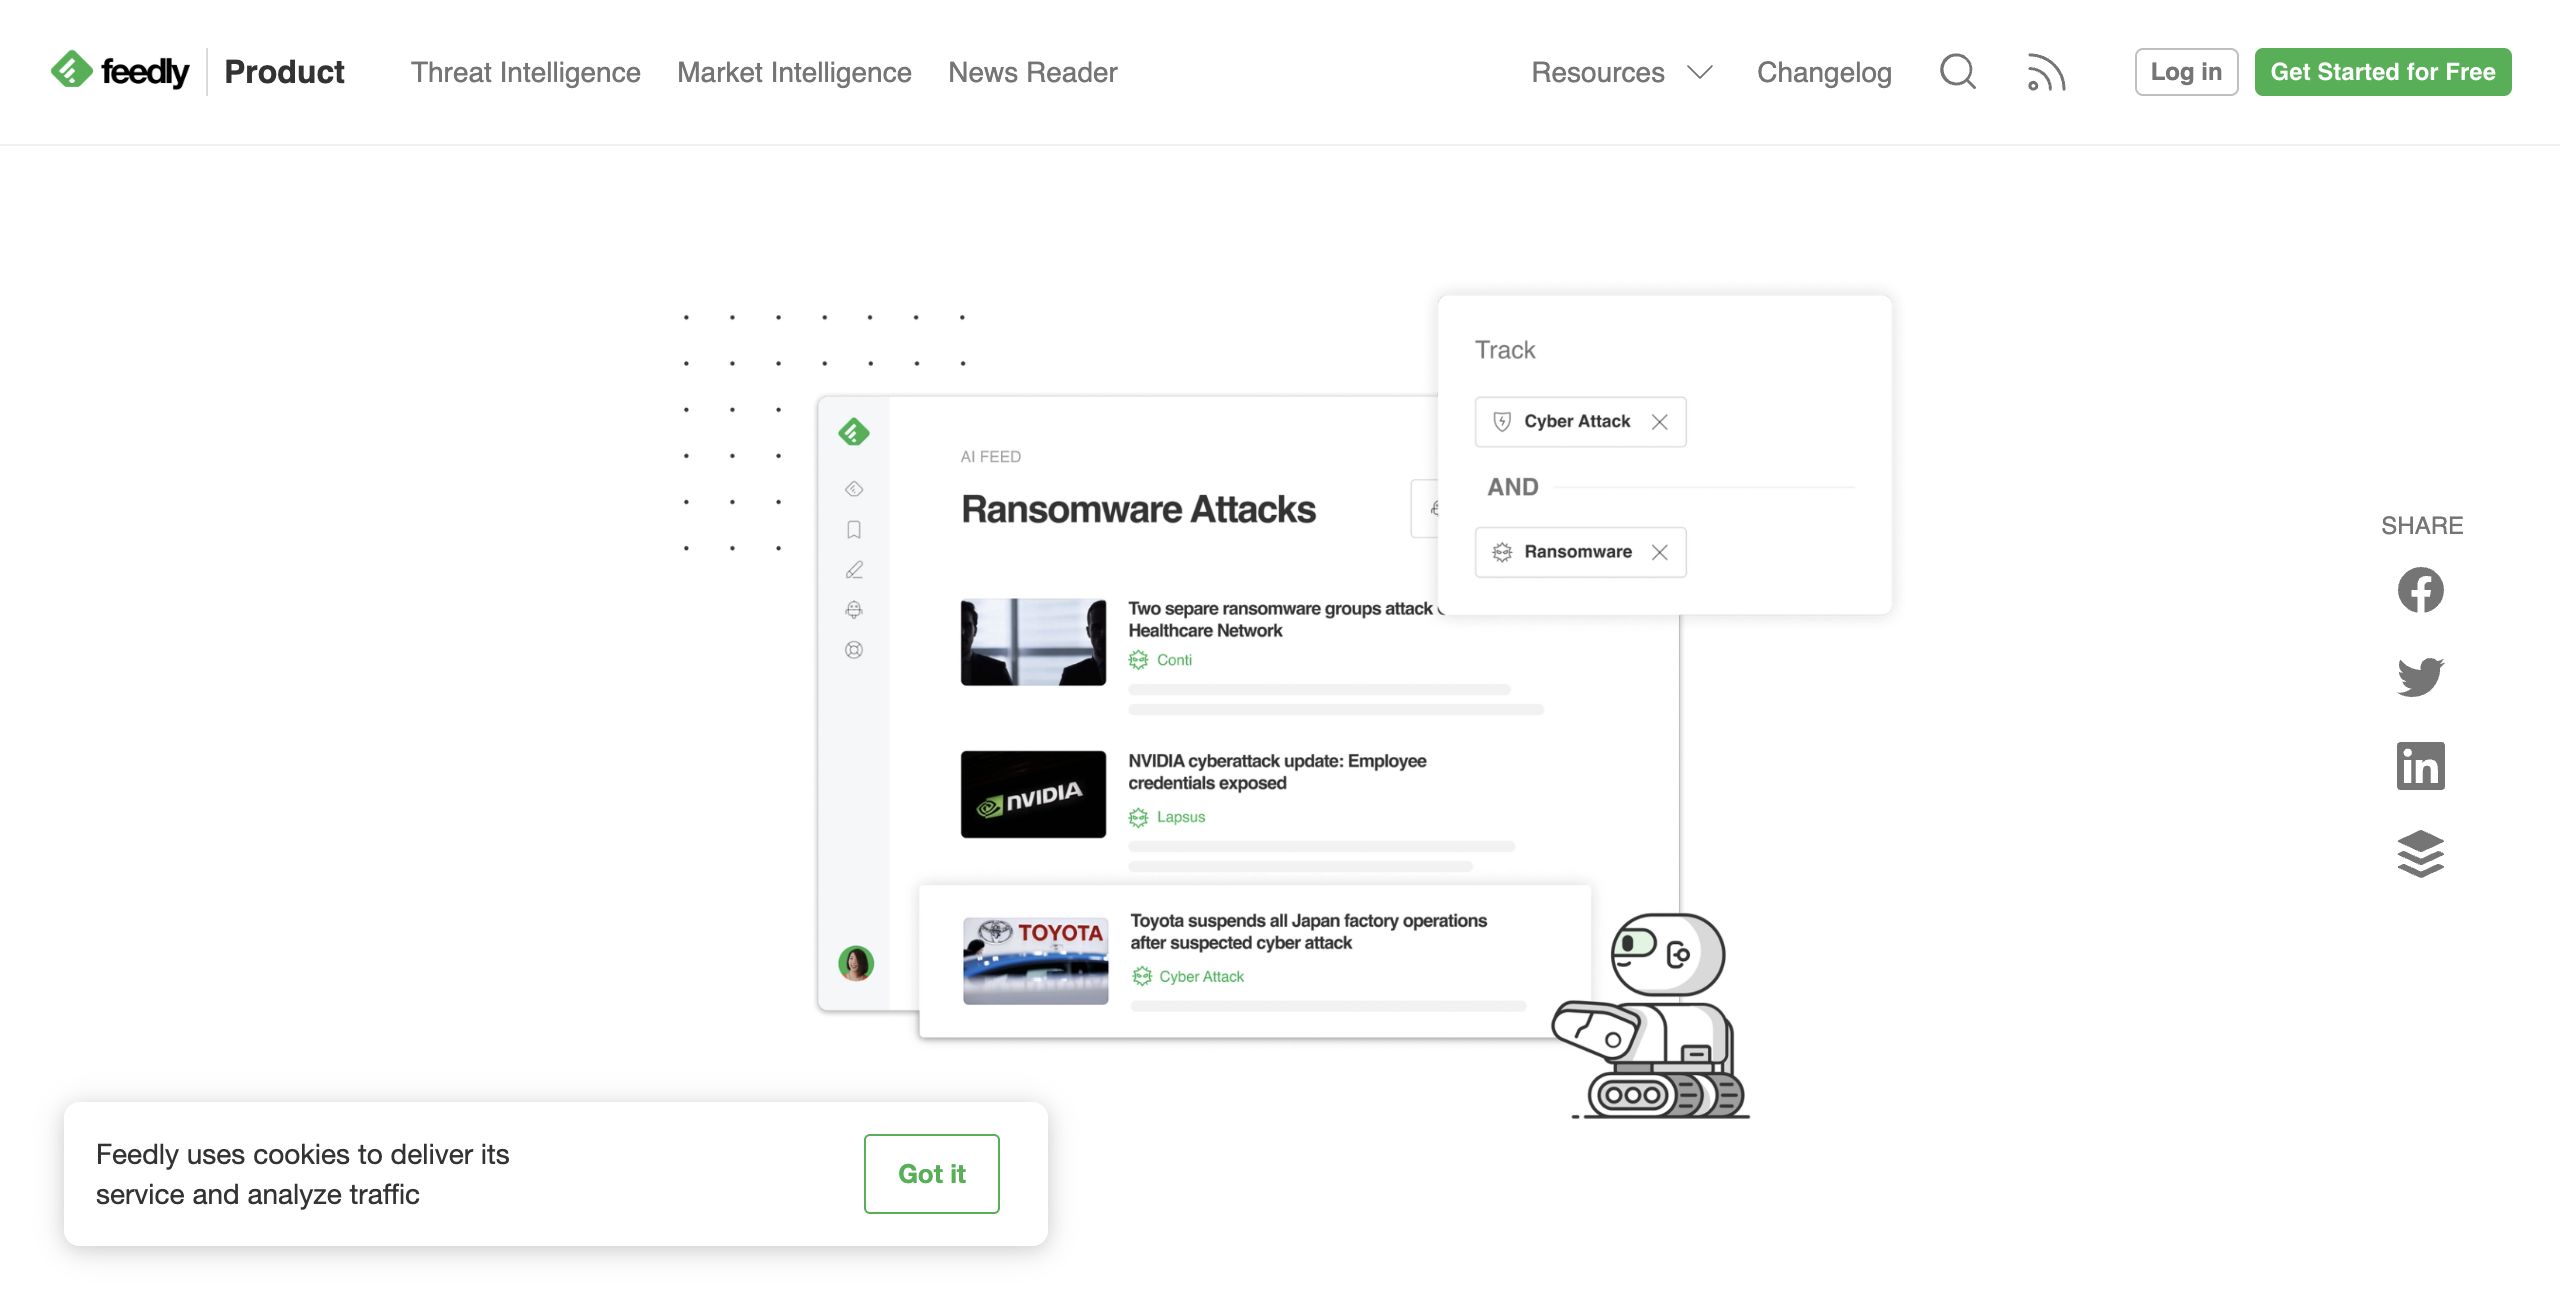2560x1310 pixels.
Task: Open the NVIDIA article thumbnail
Action: [x=1033, y=794]
